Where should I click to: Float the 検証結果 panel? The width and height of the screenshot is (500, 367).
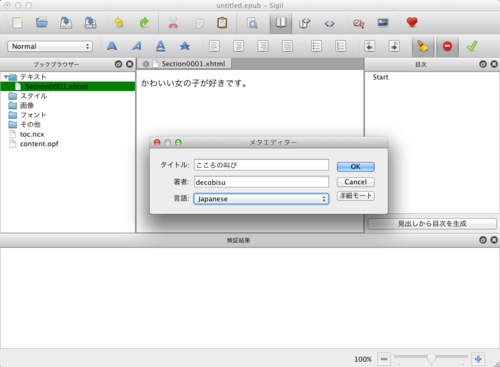click(x=483, y=240)
